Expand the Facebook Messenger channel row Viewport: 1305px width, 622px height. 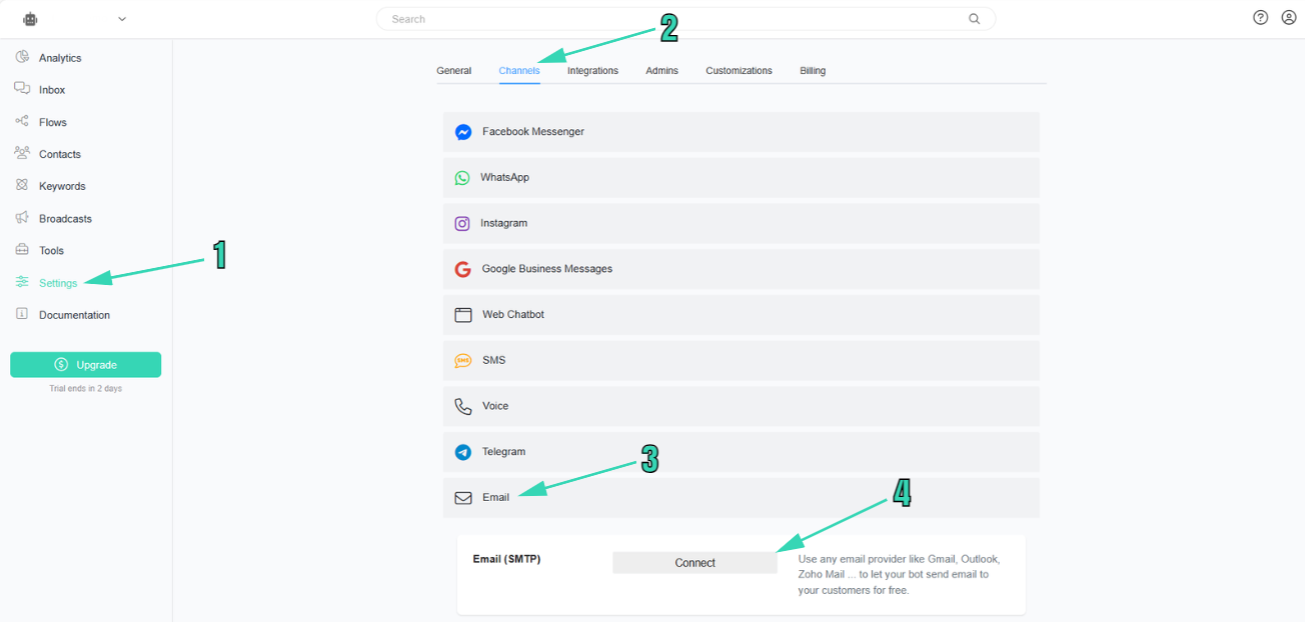[741, 132]
